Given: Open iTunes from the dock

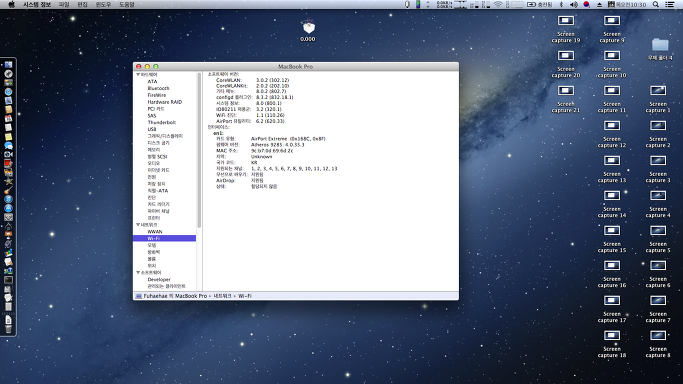Looking at the screenshot, I should point(8,199).
